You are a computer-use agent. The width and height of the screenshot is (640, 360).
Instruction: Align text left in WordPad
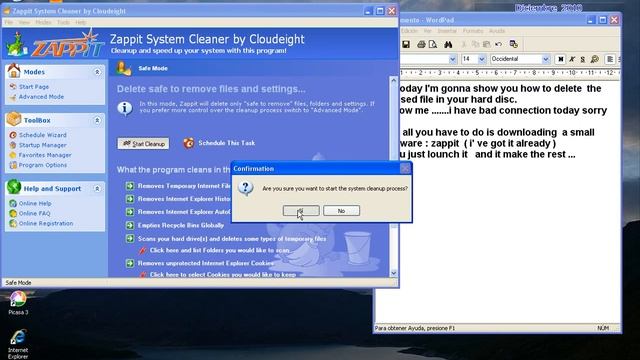tap(610, 59)
